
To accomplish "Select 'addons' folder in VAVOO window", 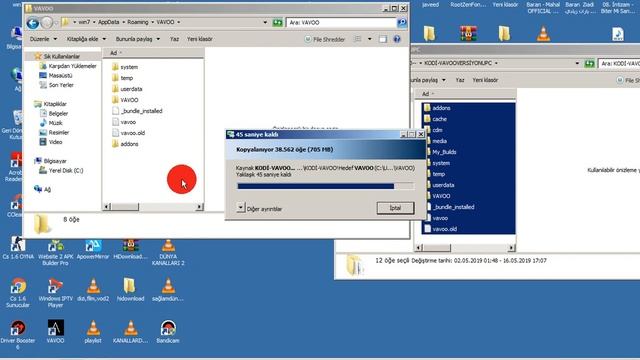I will tap(125, 144).
